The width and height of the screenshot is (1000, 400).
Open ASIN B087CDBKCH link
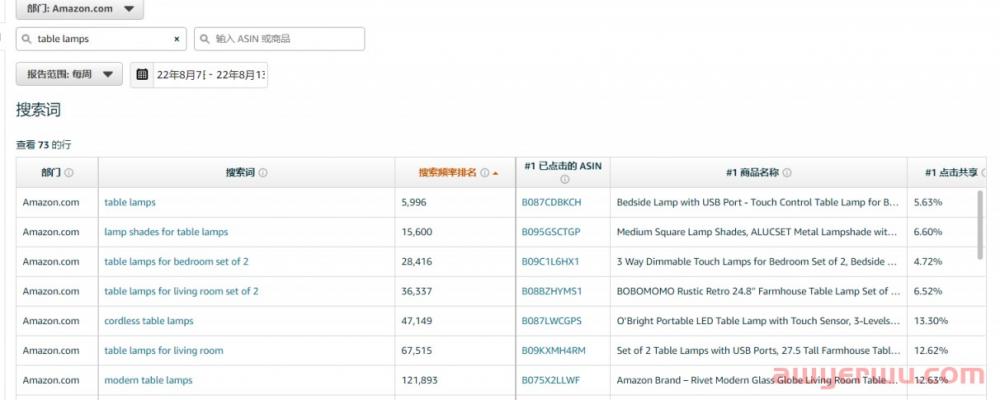pos(551,202)
